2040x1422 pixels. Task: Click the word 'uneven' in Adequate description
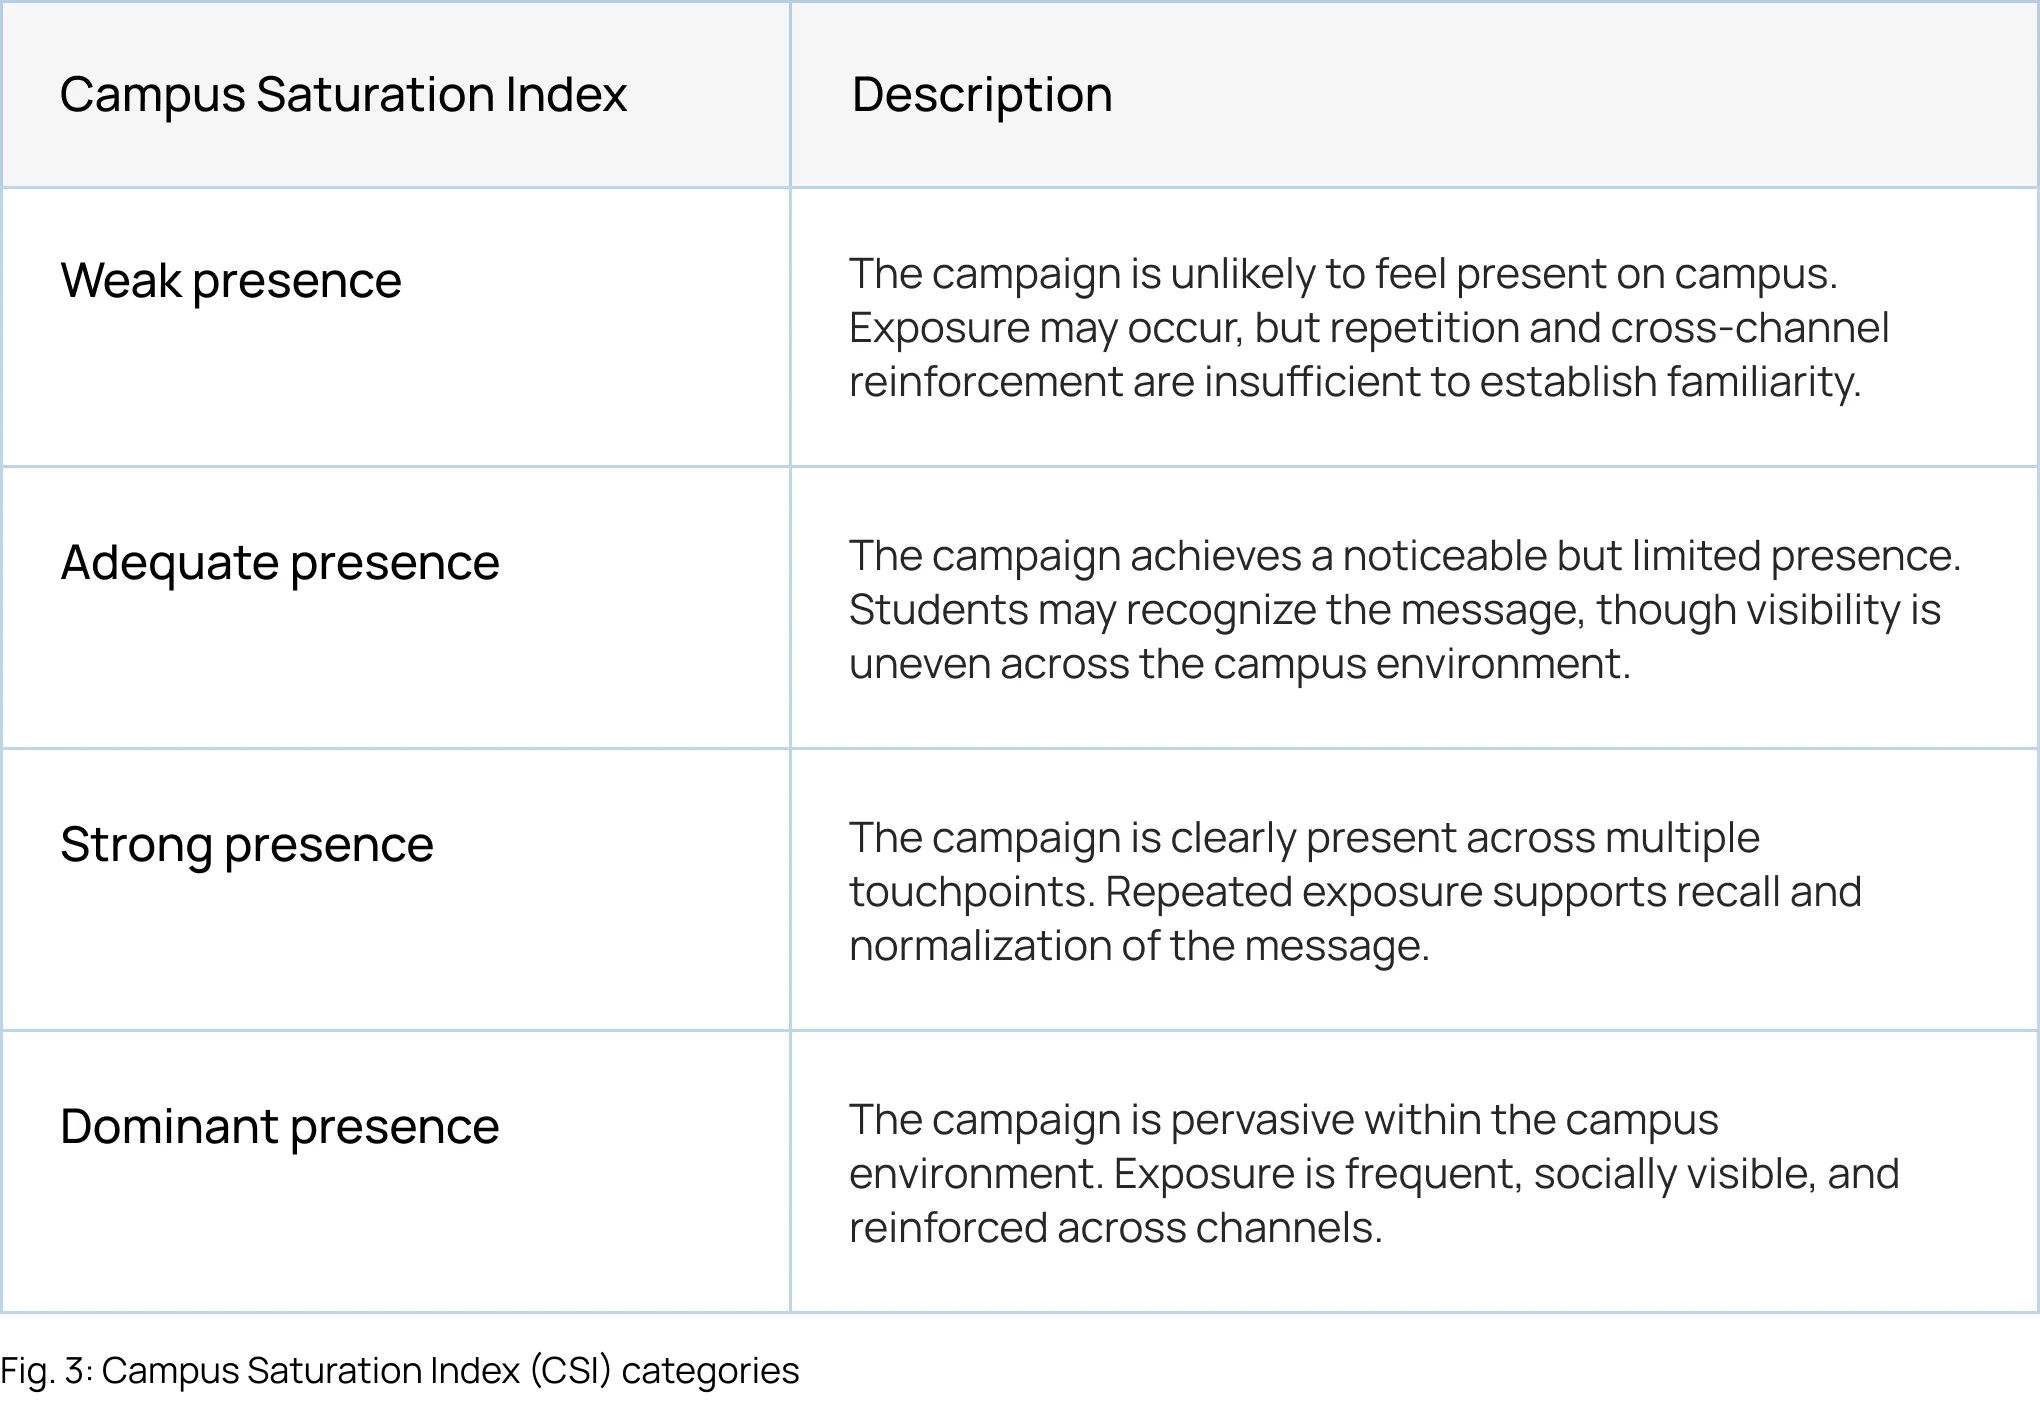click(919, 664)
